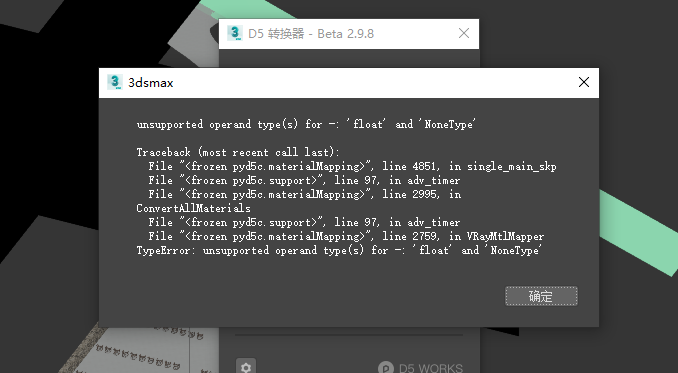Click the first 'unsupported operand type(s)' message line
This screenshot has width=678, height=373.
coord(306,124)
